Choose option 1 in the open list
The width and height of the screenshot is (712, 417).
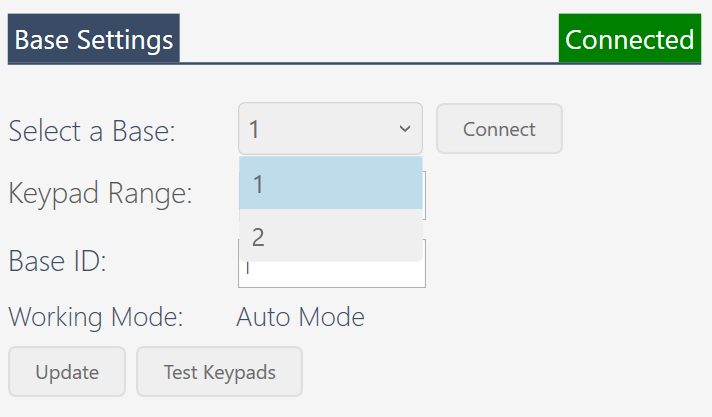(331, 183)
